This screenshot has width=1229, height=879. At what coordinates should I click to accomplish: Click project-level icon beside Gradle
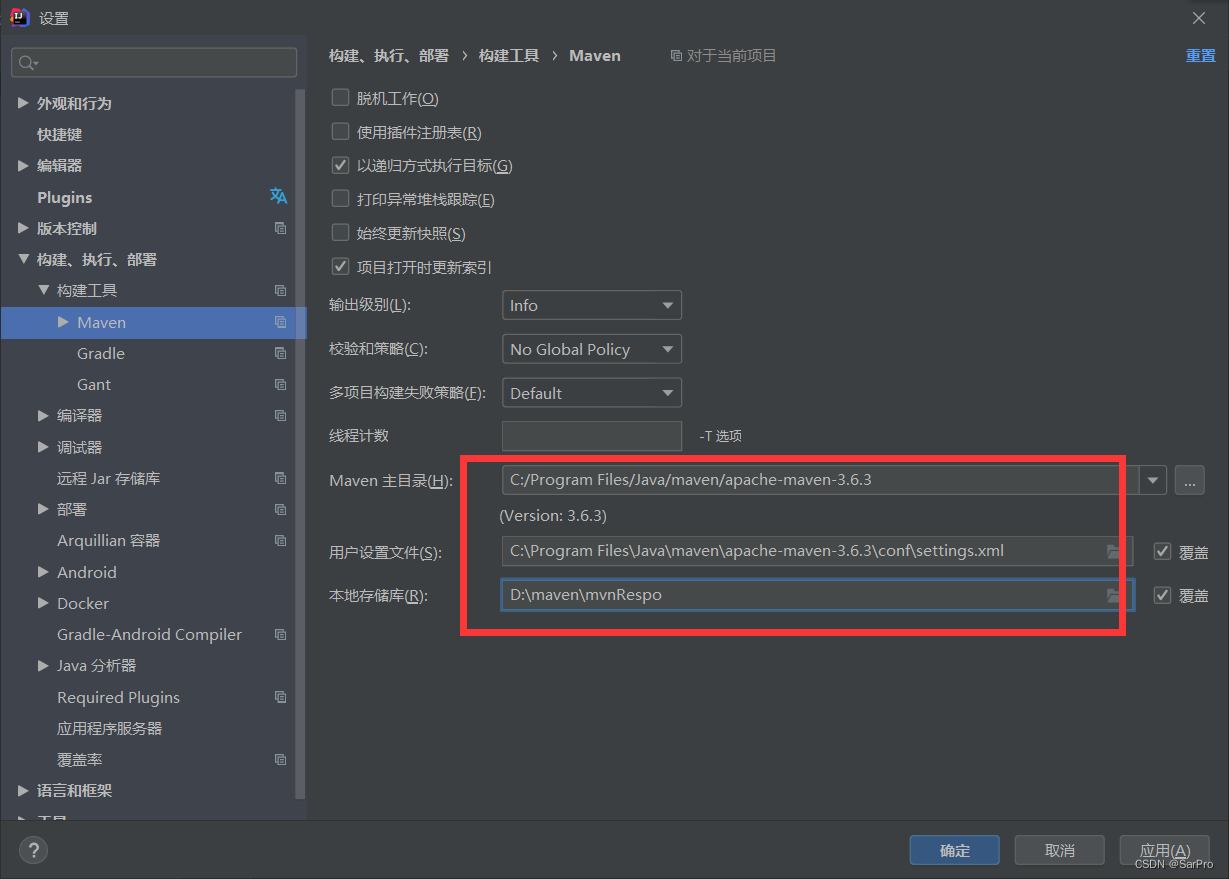(280, 353)
